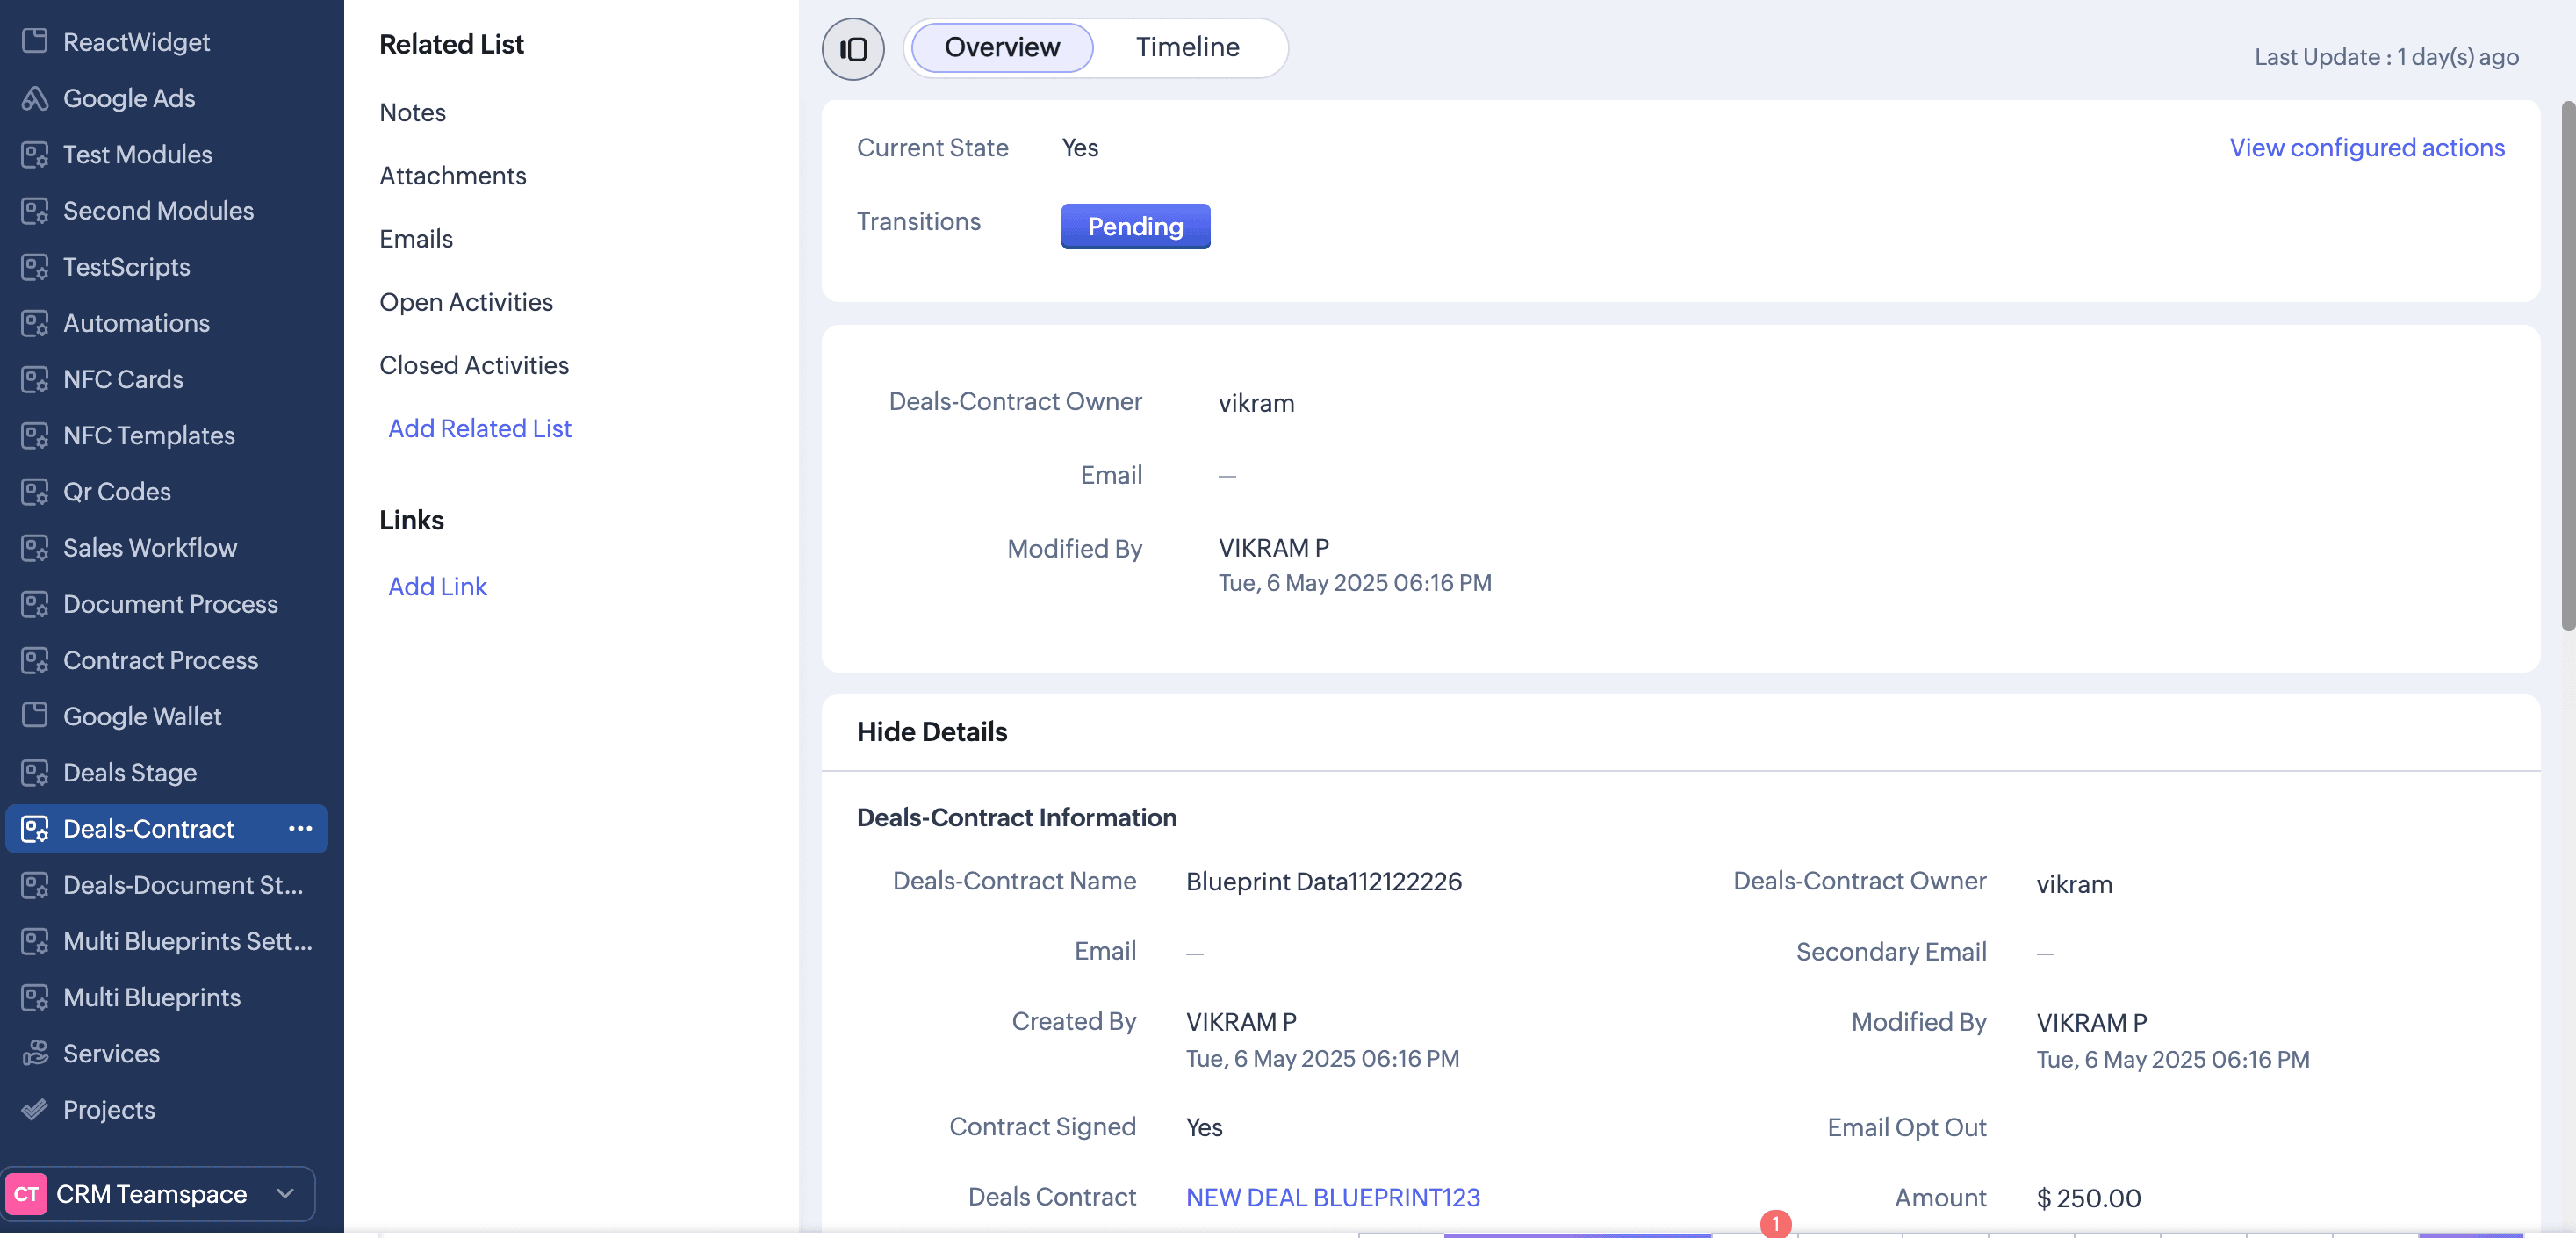2576x1238 pixels.
Task: Open NEW DEAL BLUEPRINT123 deal link
Action: pos(1332,1197)
